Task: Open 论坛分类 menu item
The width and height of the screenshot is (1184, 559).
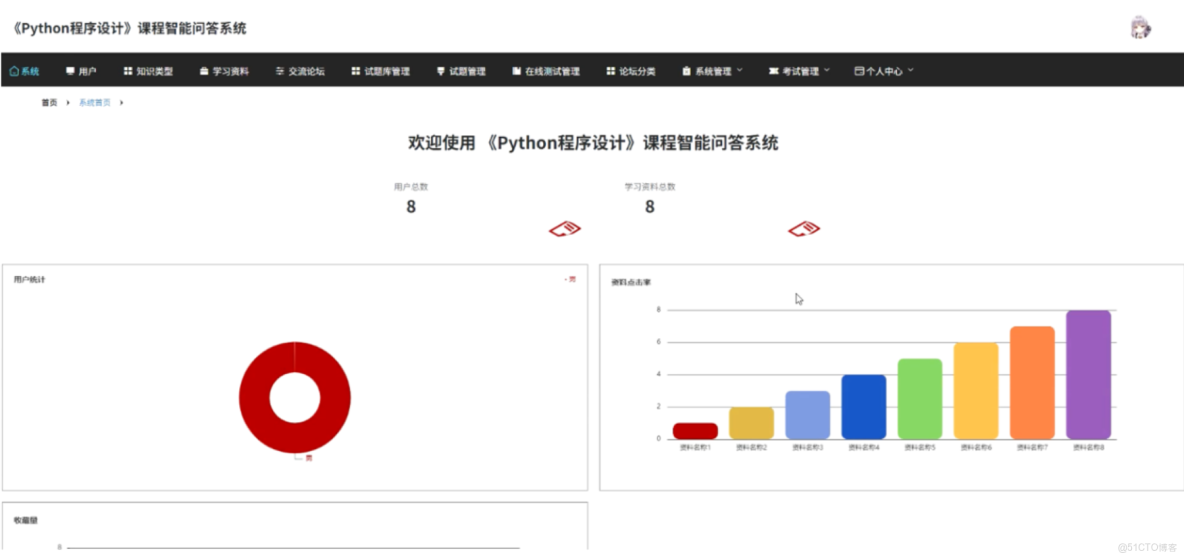Action: [631, 72]
